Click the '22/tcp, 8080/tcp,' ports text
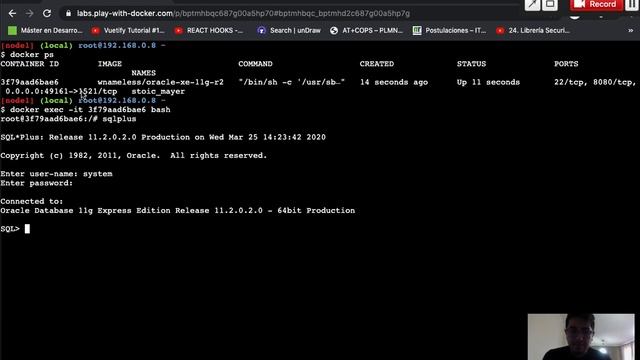The height and width of the screenshot is (360, 640). point(595,82)
